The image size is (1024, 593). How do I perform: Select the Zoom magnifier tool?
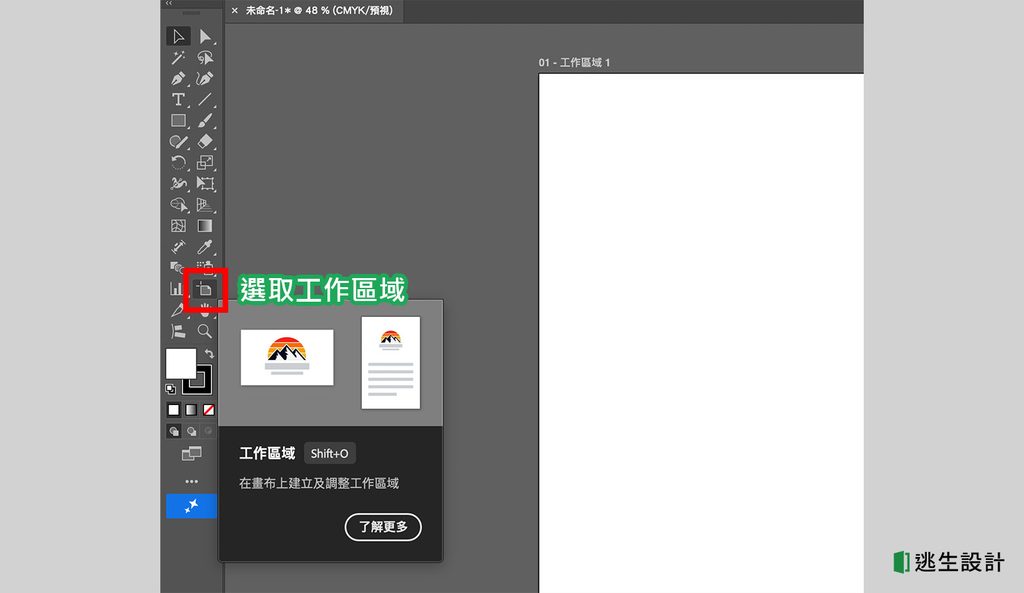(x=205, y=331)
